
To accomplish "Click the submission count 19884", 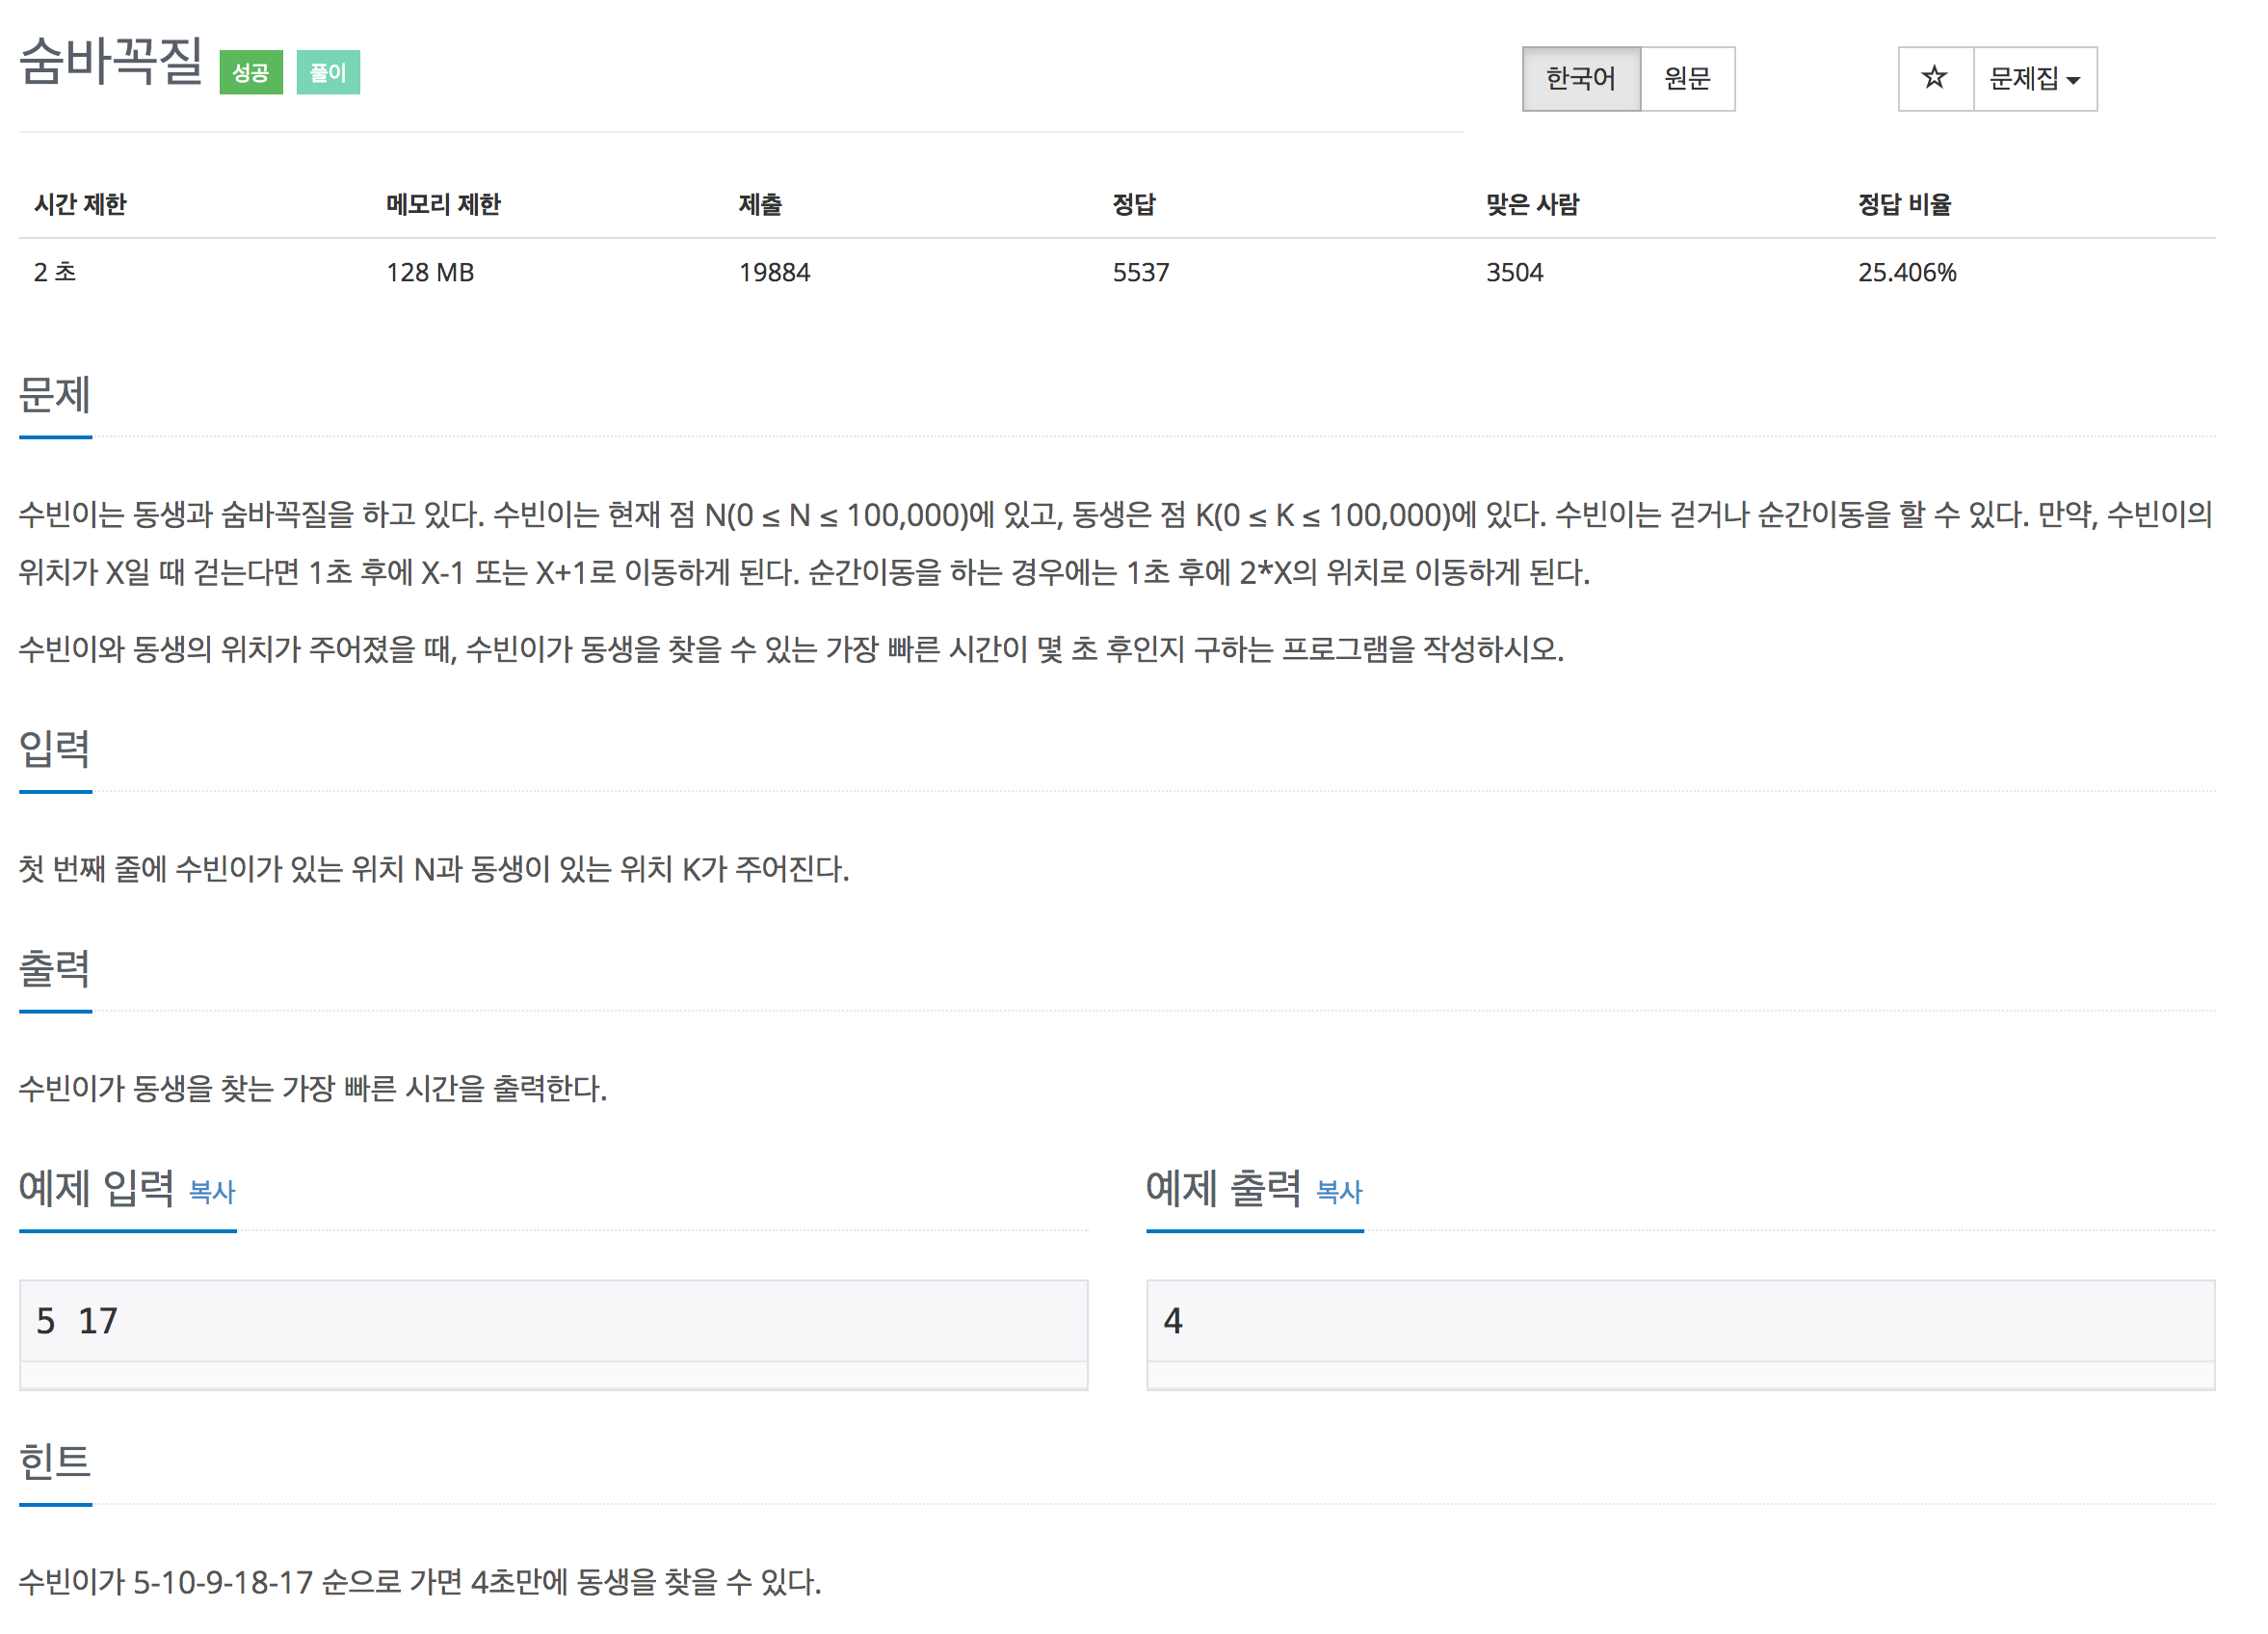I will pos(774,271).
